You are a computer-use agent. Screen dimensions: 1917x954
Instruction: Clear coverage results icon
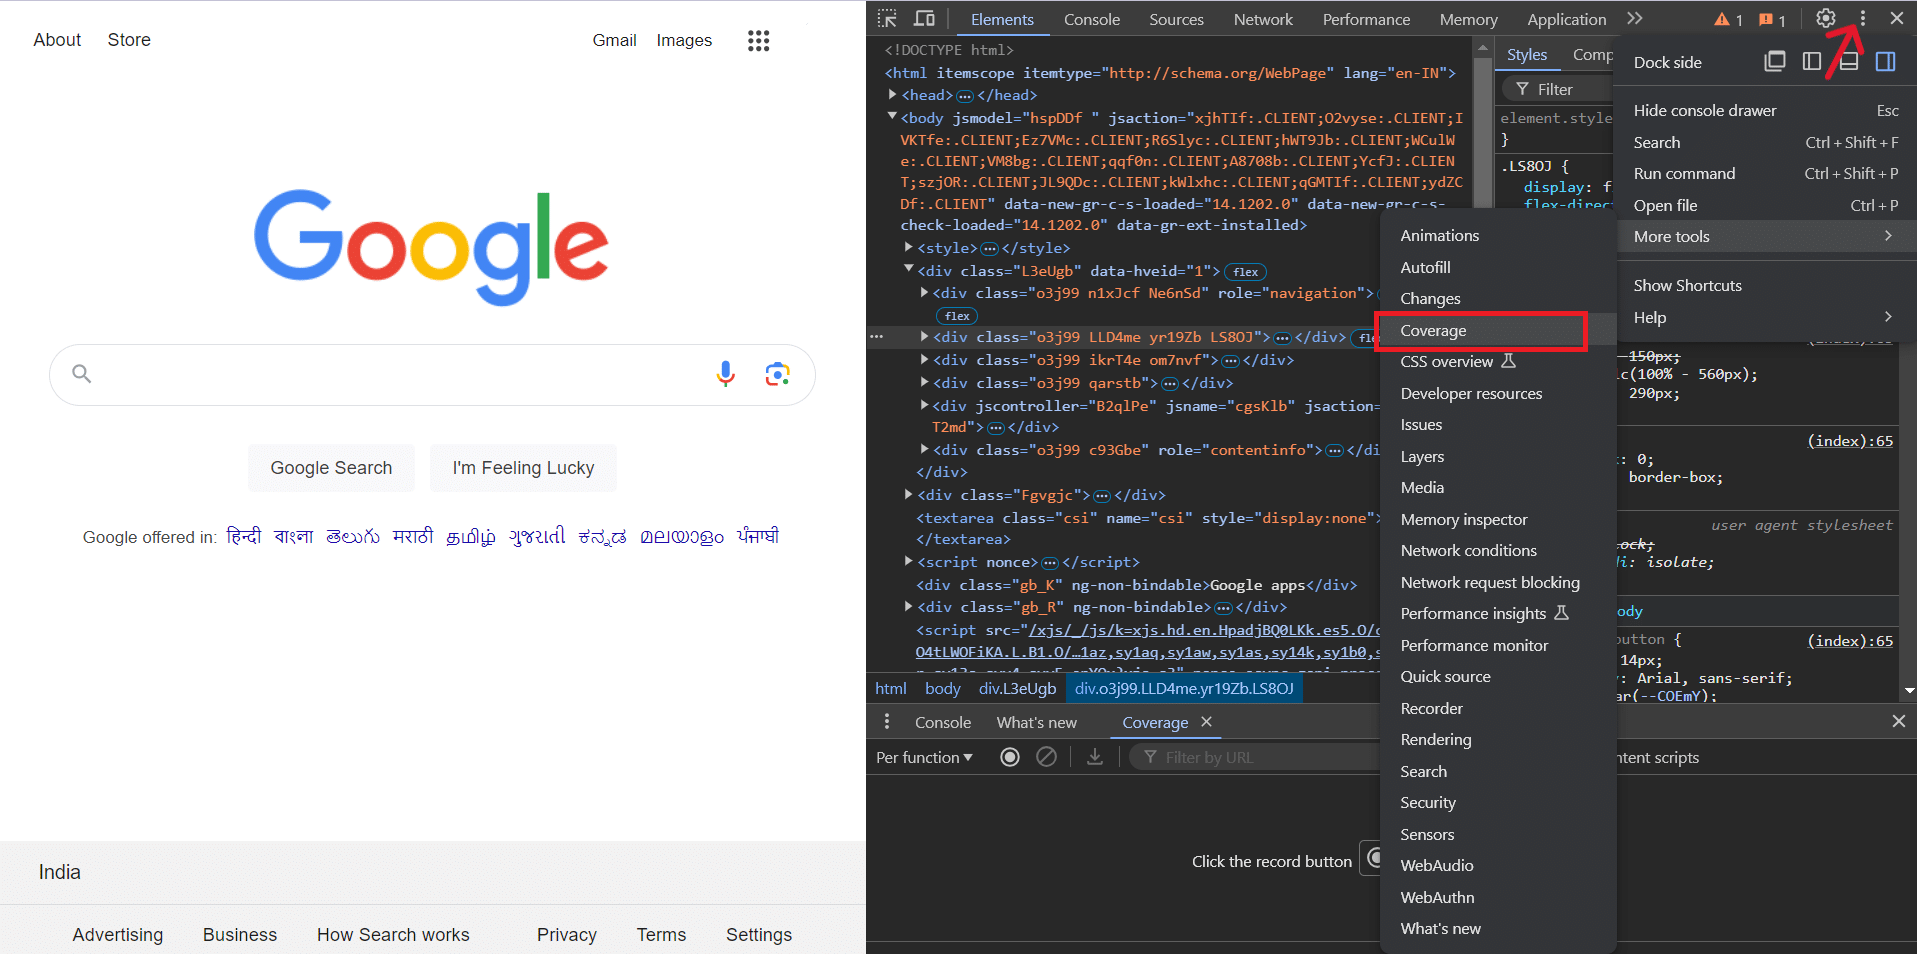tap(1046, 757)
